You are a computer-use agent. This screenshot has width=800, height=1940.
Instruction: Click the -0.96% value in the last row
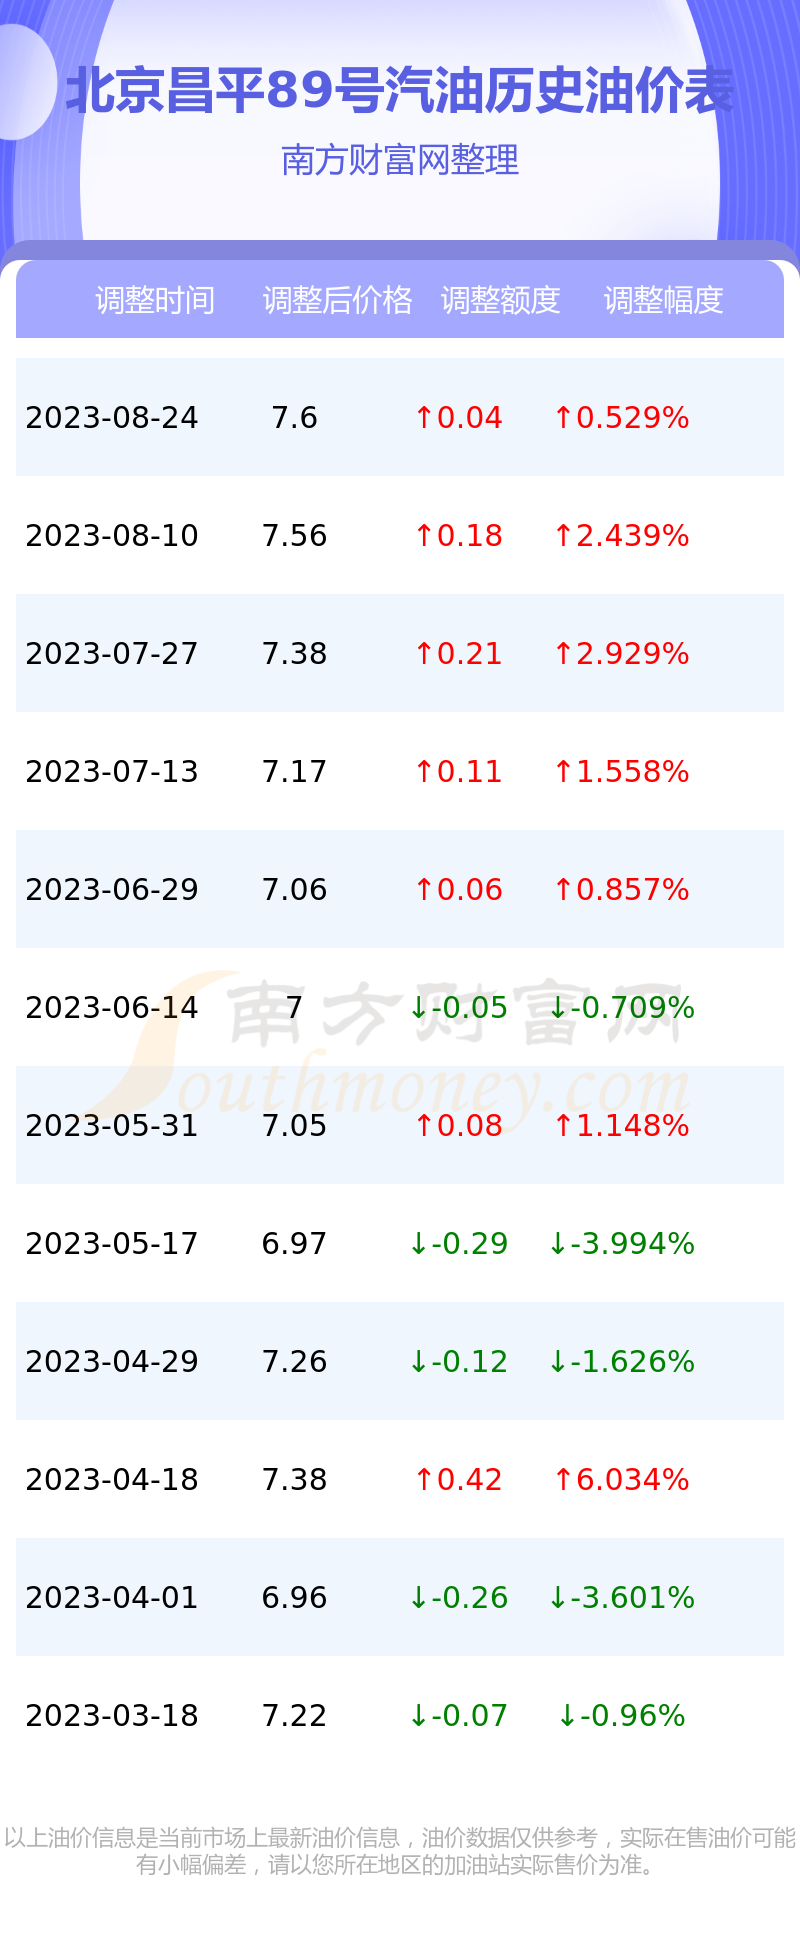click(633, 1716)
